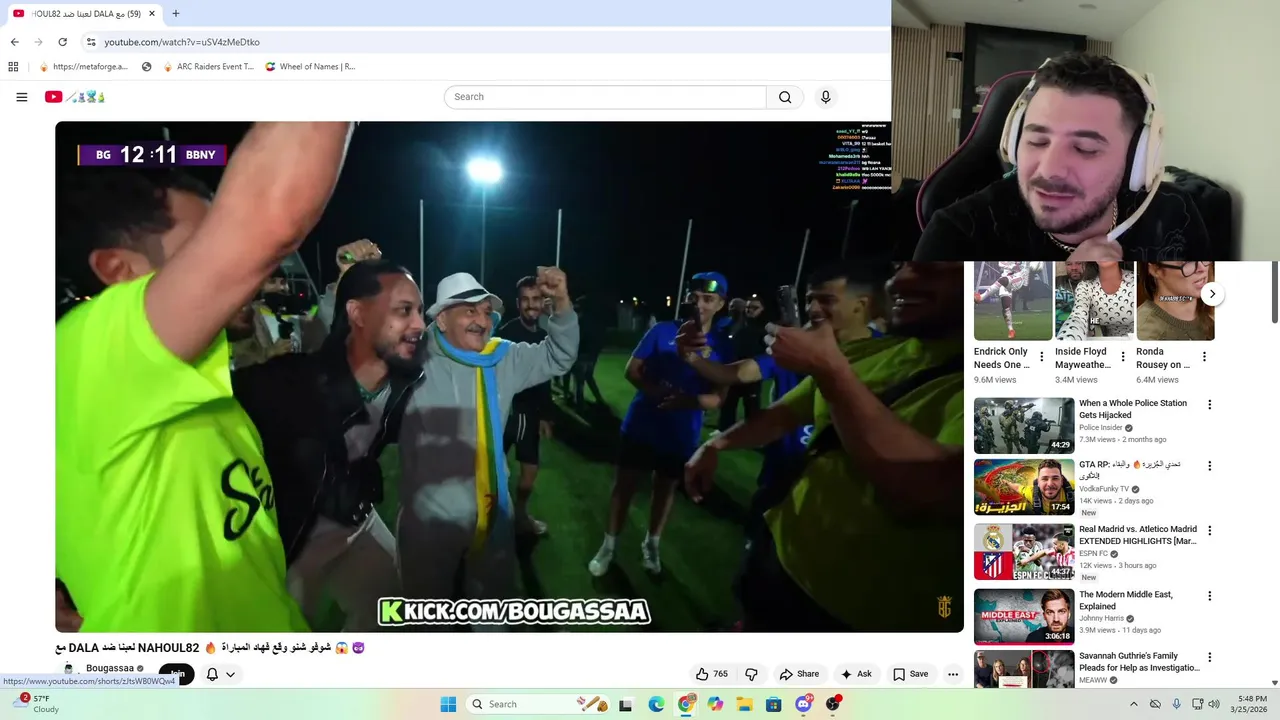Join the Bougassaa channel membership

(177, 674)
